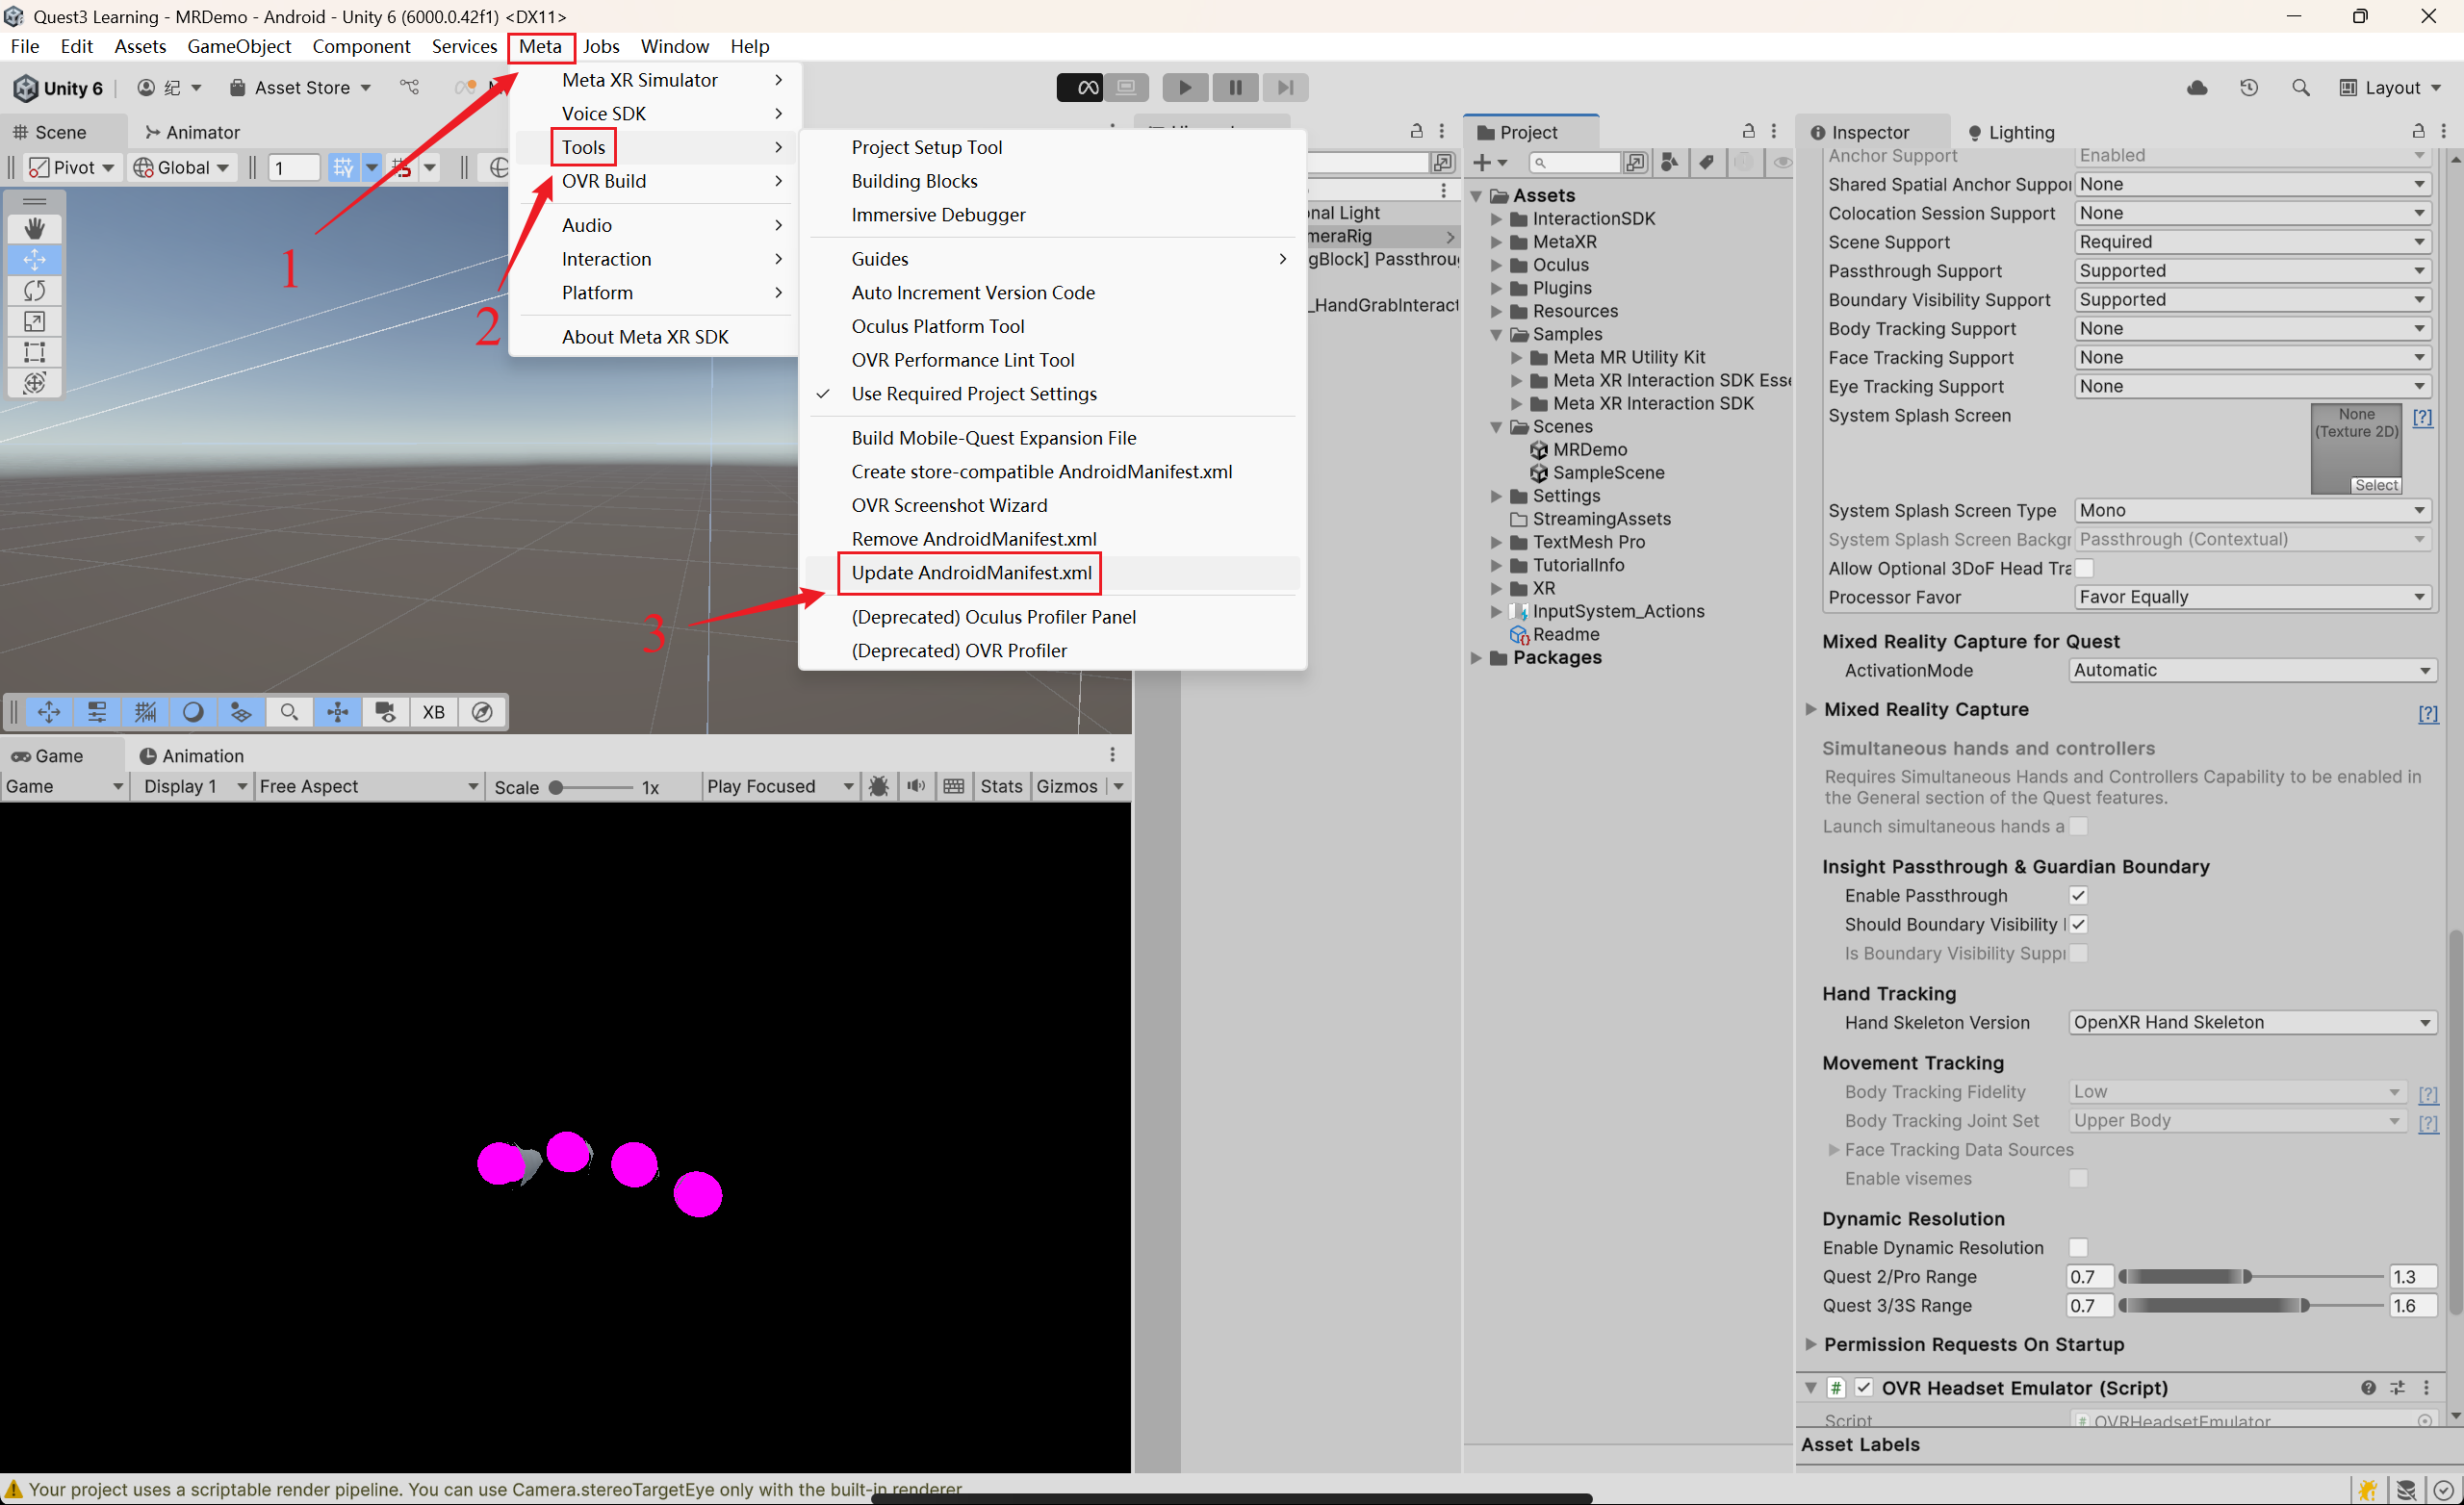
Task: Expand the Packages folder
Action: pyautogui.click(x=1476, y=657)
